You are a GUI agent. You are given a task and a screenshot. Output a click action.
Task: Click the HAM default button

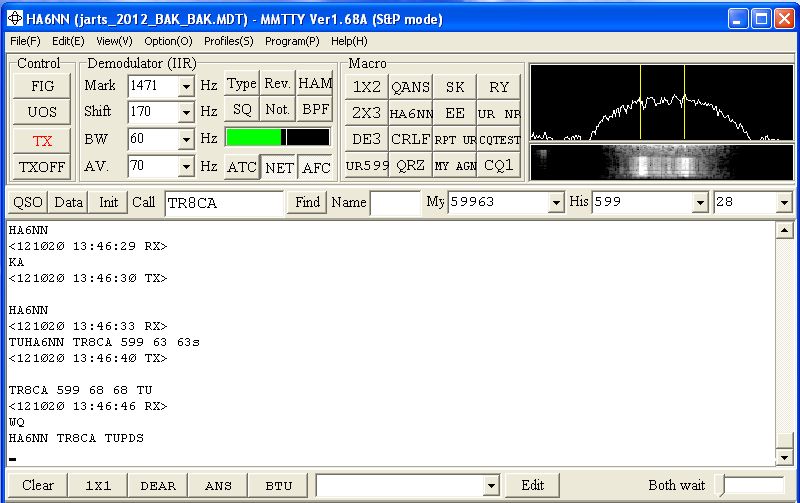click(x=315, y=84)
